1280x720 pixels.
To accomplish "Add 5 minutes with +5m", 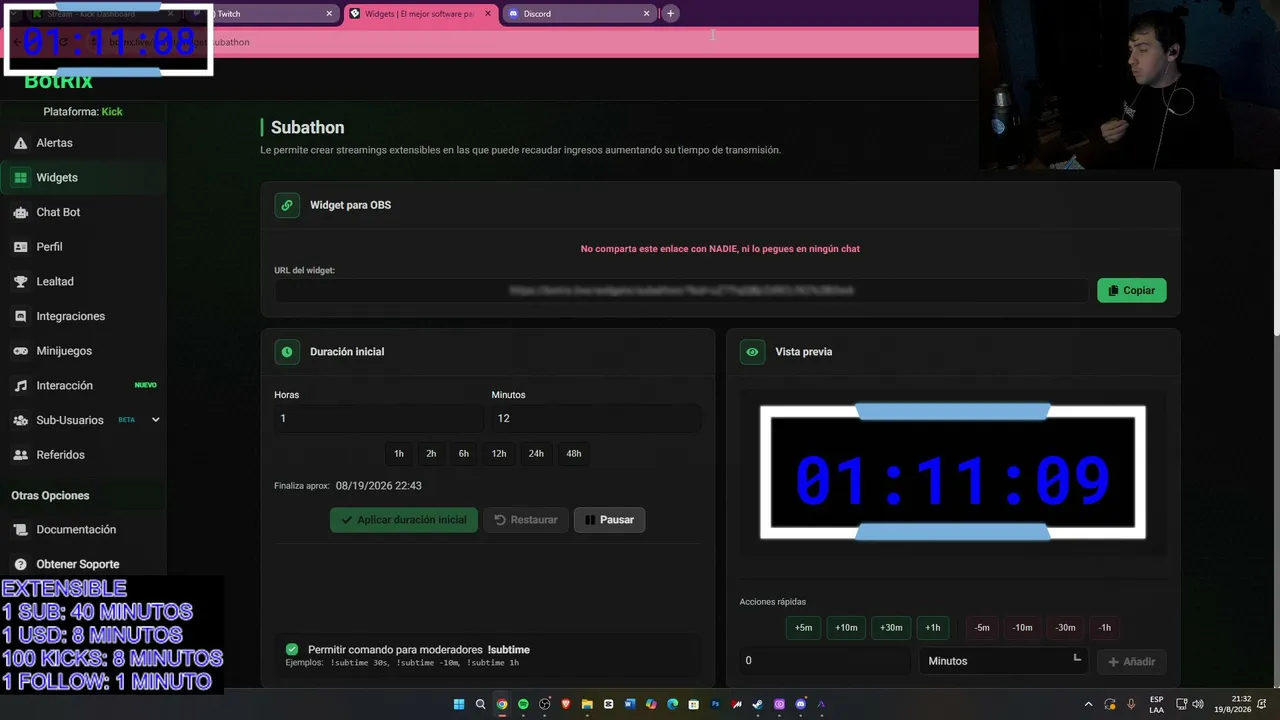I will pos(804,628).
